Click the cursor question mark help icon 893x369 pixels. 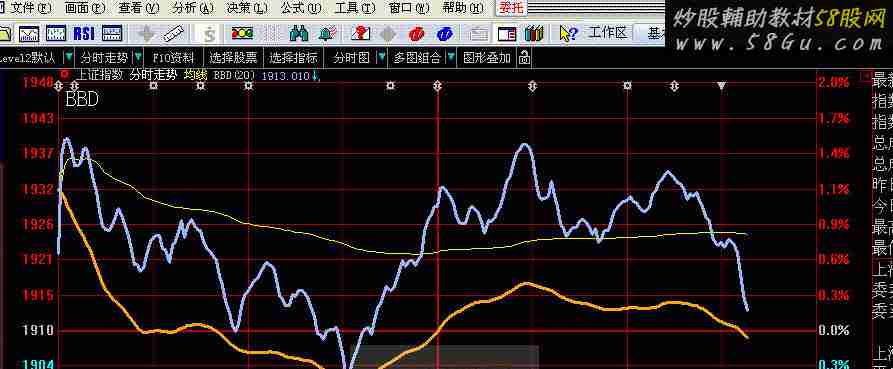[x=568, y=34]
